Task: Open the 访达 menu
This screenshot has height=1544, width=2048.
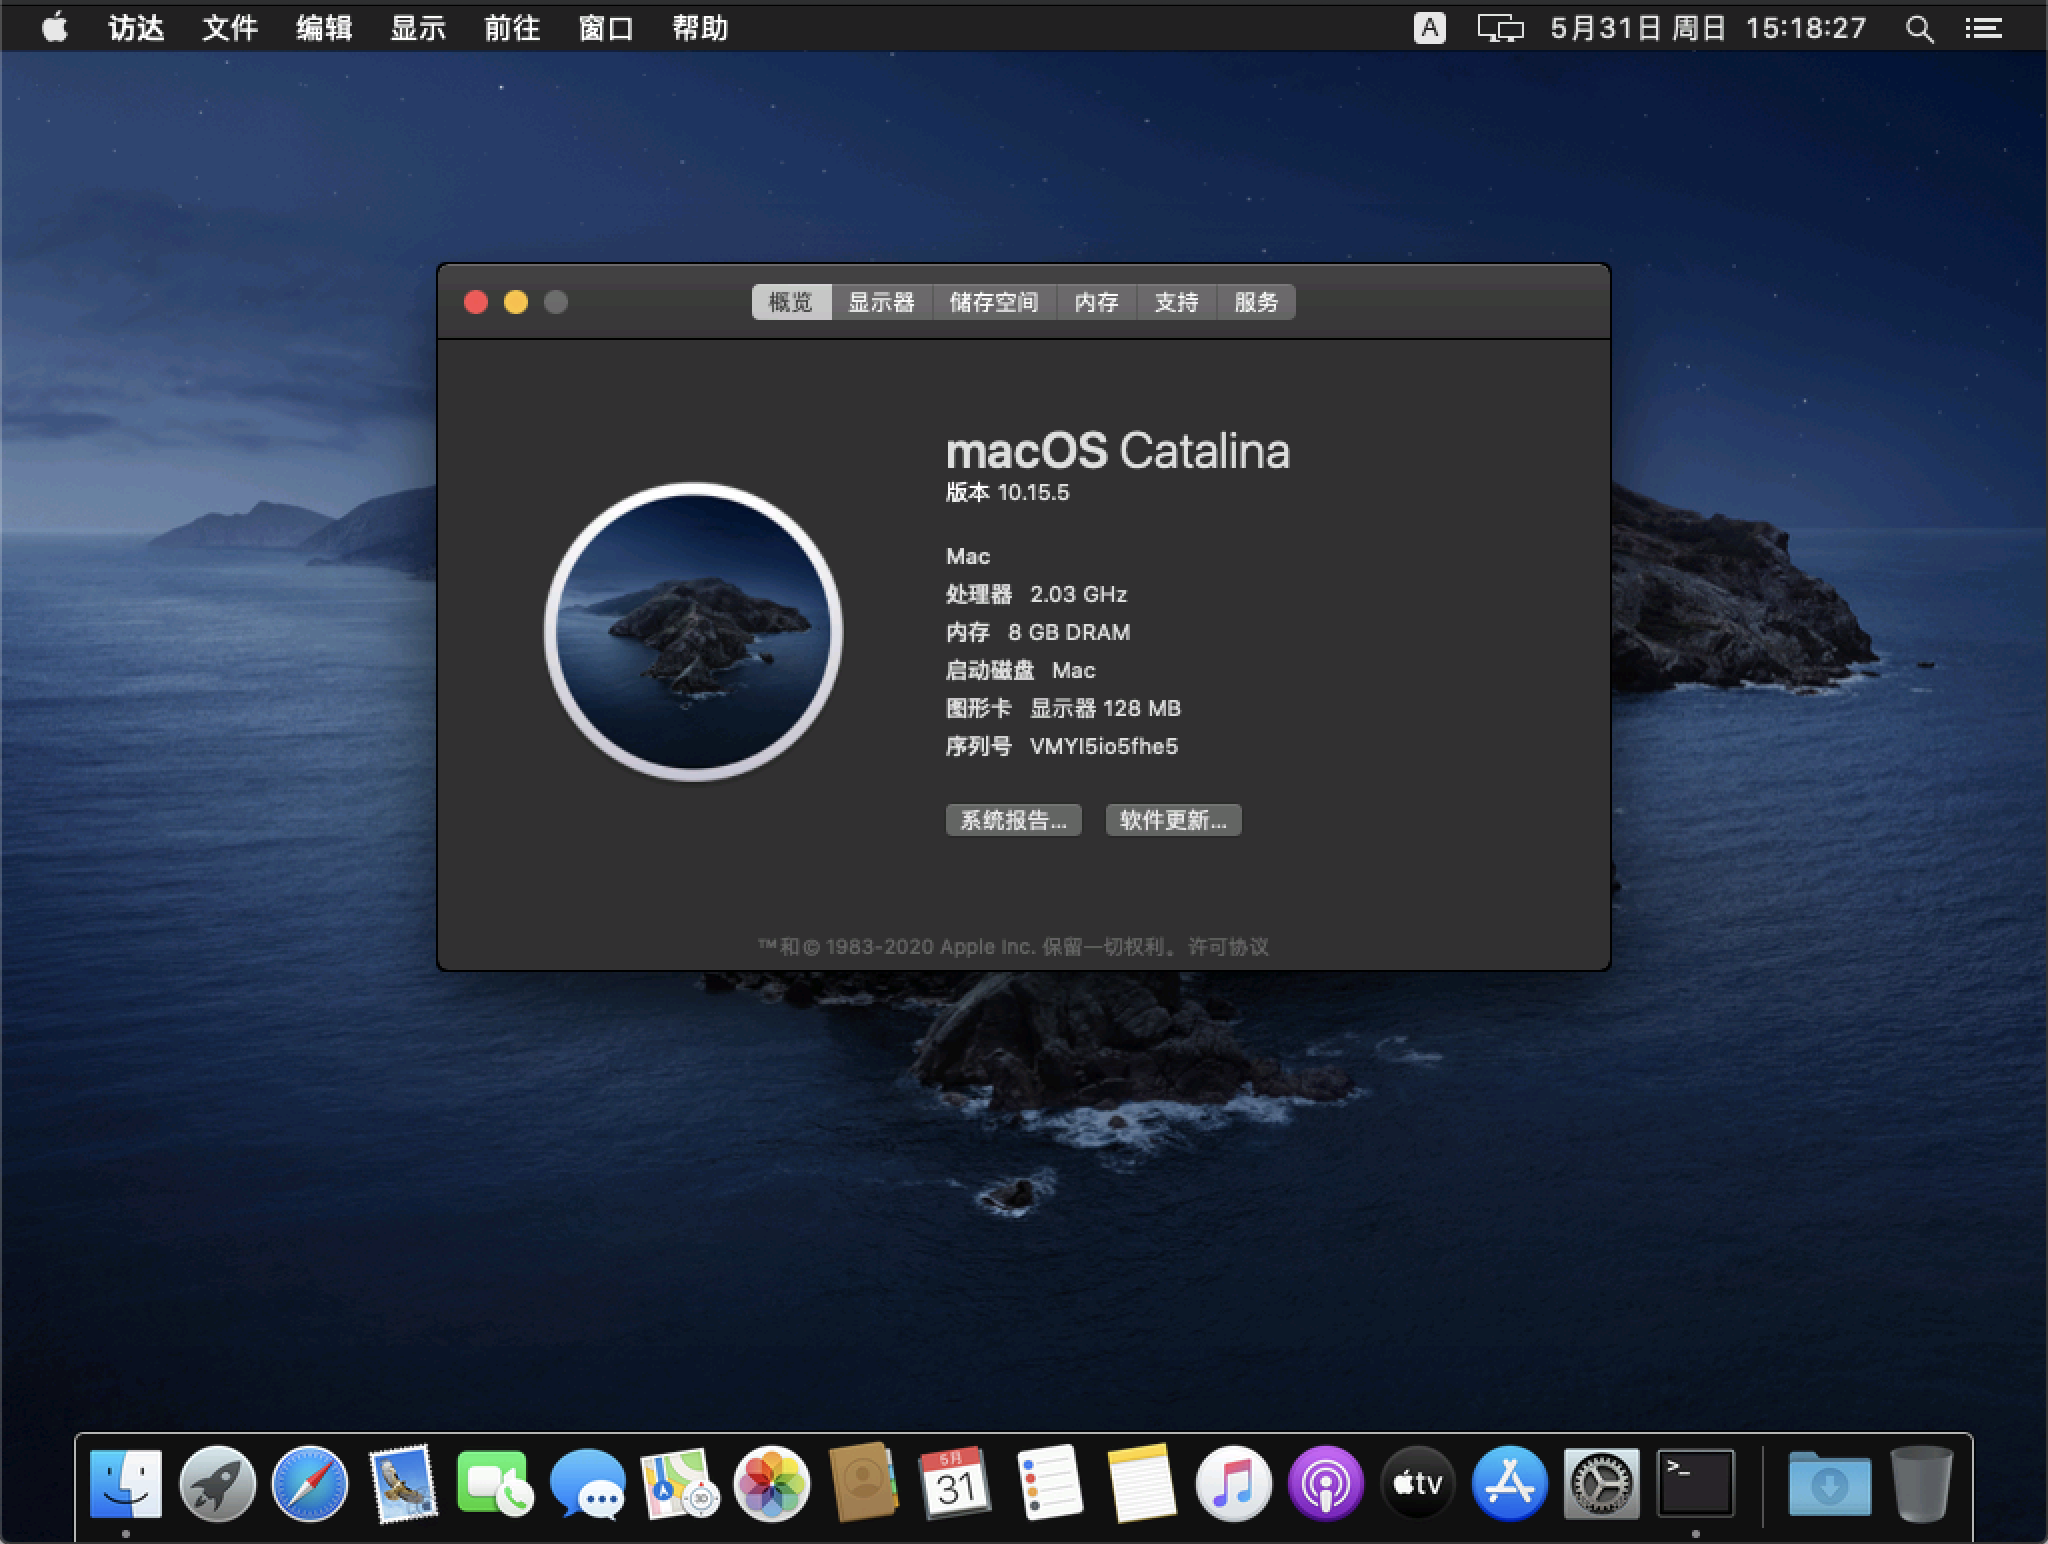Action: (x=136, y=28)
